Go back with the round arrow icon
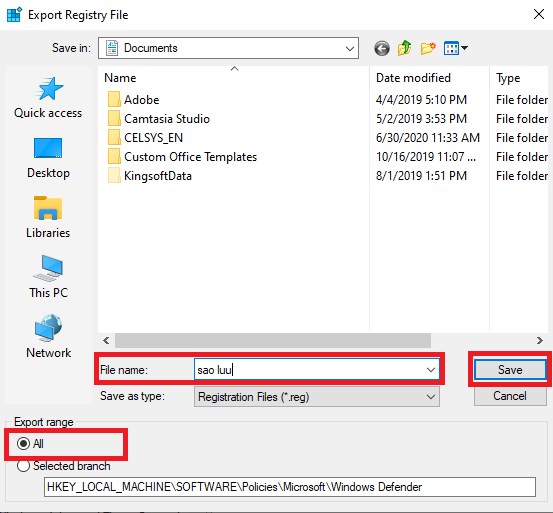This screenshot has height=513, width=553. (382, 48)
